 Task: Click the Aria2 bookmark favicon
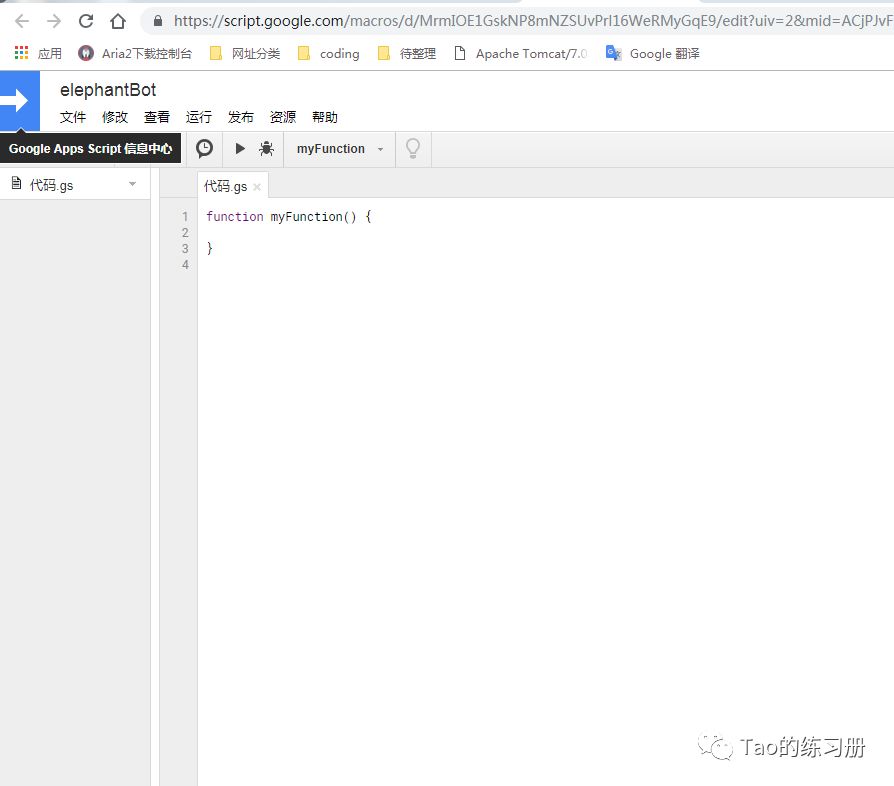86,54
